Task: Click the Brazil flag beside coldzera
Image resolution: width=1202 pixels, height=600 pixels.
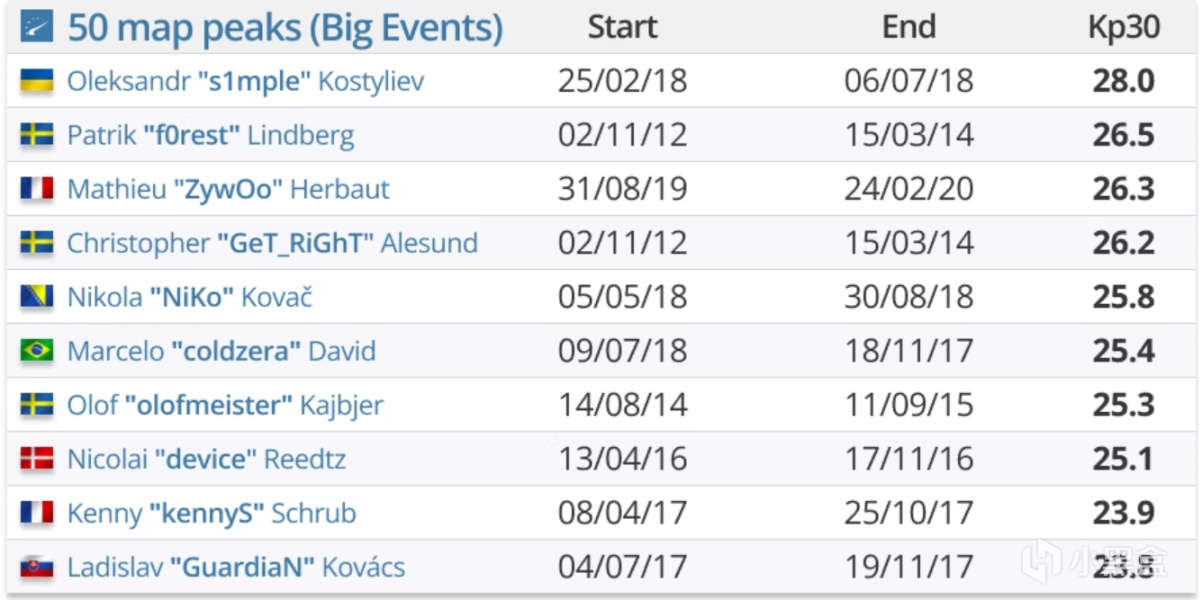Action: tap(37, 351)
